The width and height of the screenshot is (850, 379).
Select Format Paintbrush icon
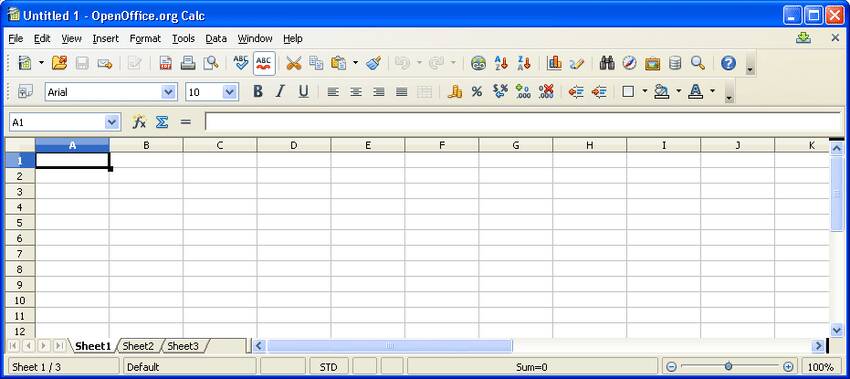(x=373, y=63)
